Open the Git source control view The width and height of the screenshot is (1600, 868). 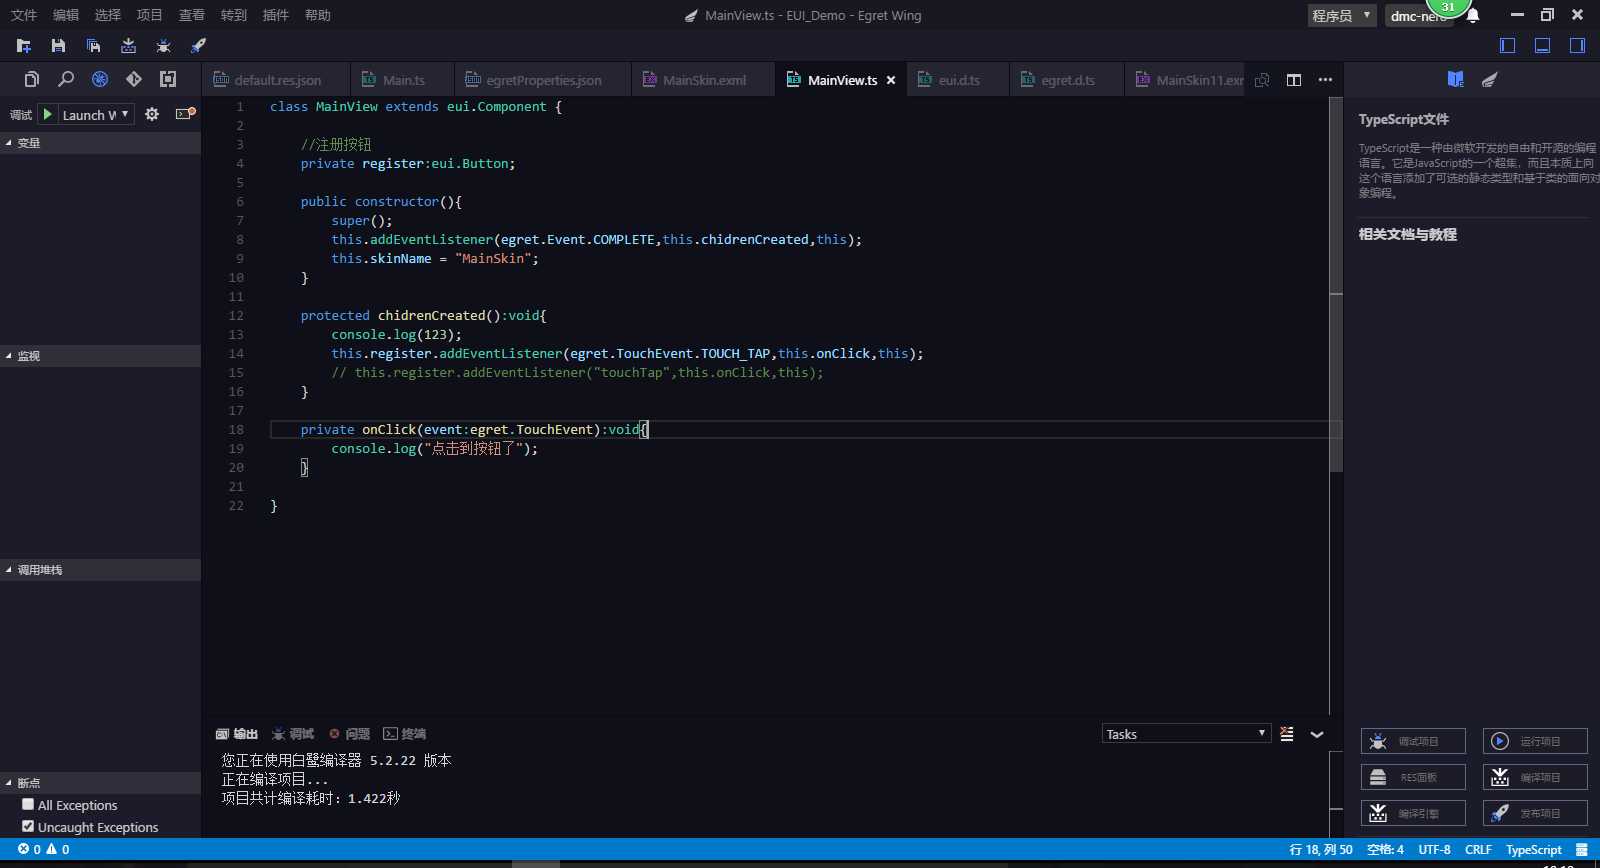pos(134,79)
